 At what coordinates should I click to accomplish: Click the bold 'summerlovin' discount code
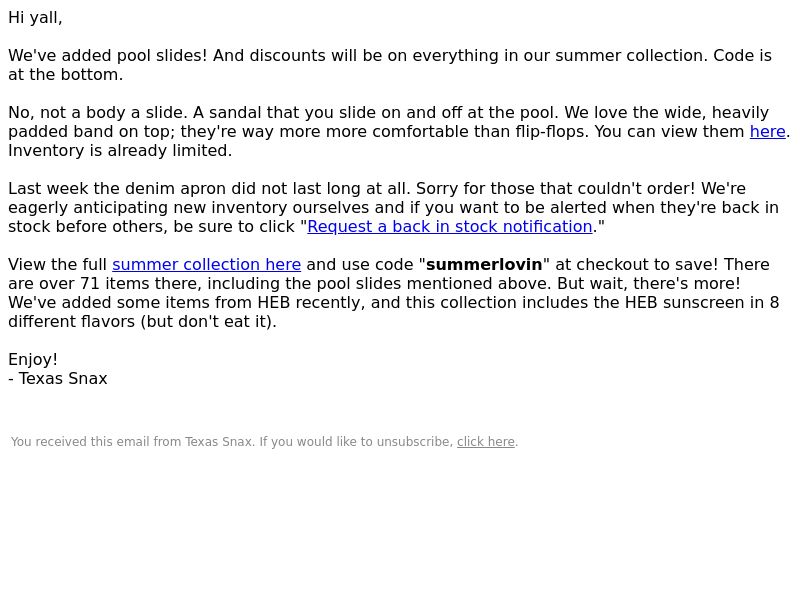[484, 265]
